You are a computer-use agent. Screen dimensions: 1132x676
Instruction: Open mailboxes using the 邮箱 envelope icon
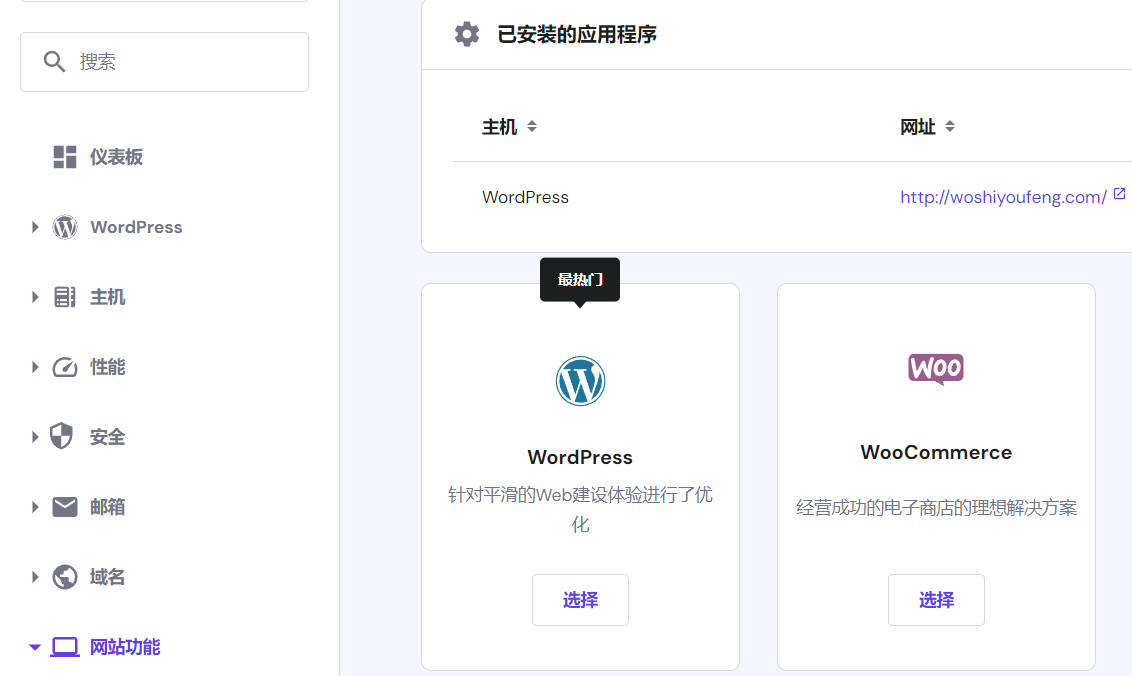pyautogui.click(x=64, y=507)
